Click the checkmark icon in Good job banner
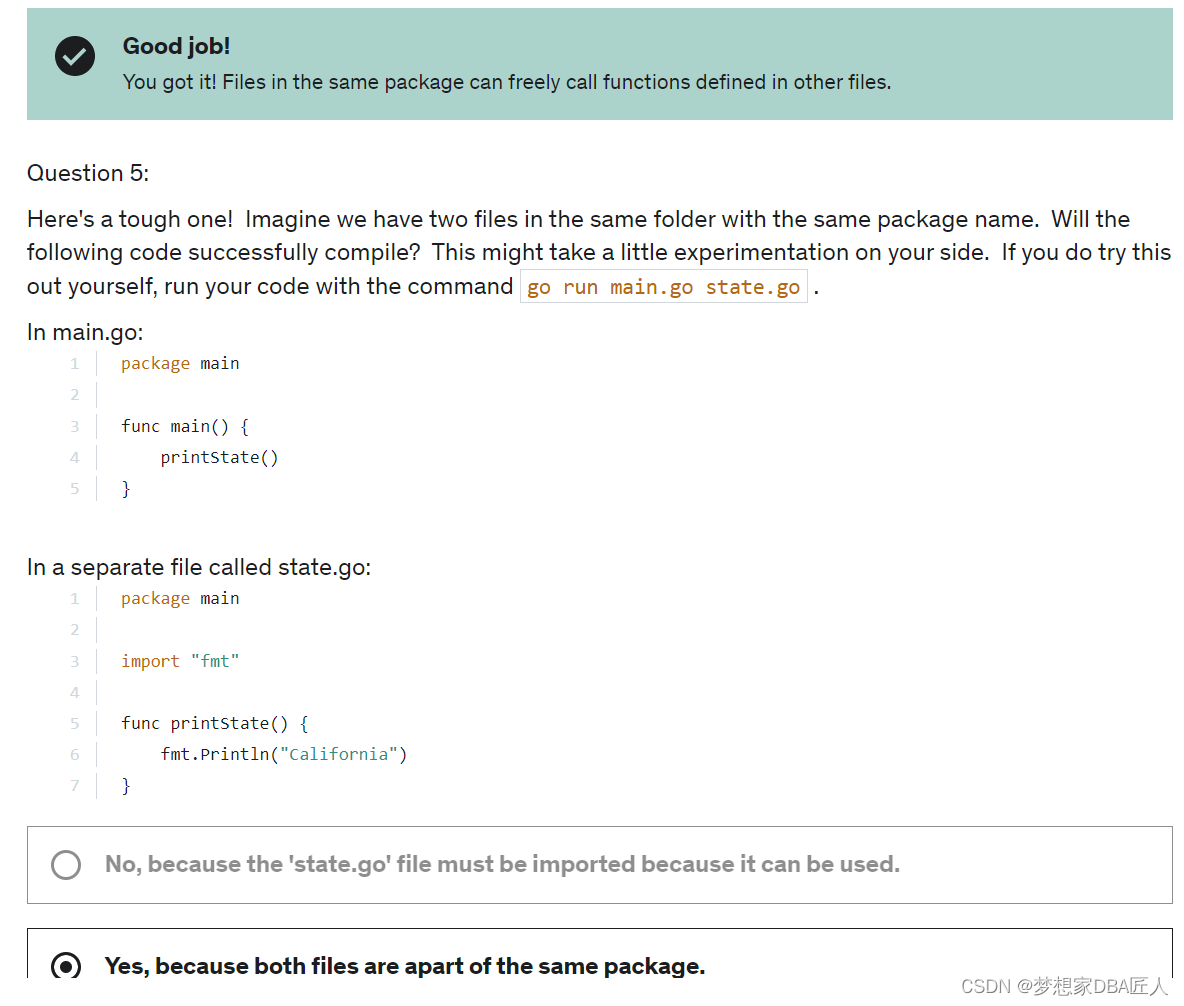The width and height of the screenshot is (1184, 1006). [75, 56]
